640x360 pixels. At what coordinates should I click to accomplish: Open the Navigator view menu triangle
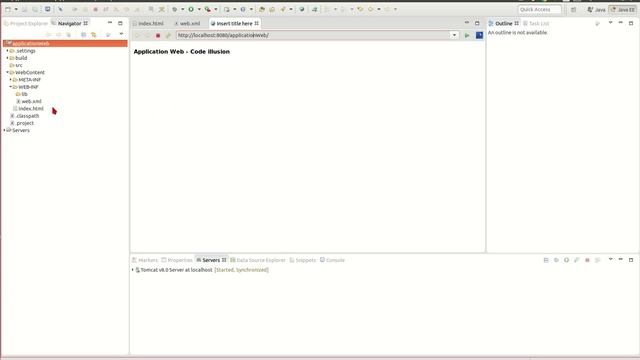(x=121, y=34)
